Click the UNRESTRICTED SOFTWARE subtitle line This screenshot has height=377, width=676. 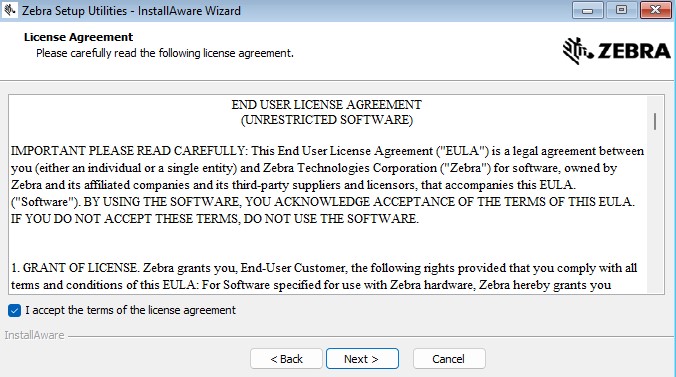pyautogui.click(x=326, y=119)
